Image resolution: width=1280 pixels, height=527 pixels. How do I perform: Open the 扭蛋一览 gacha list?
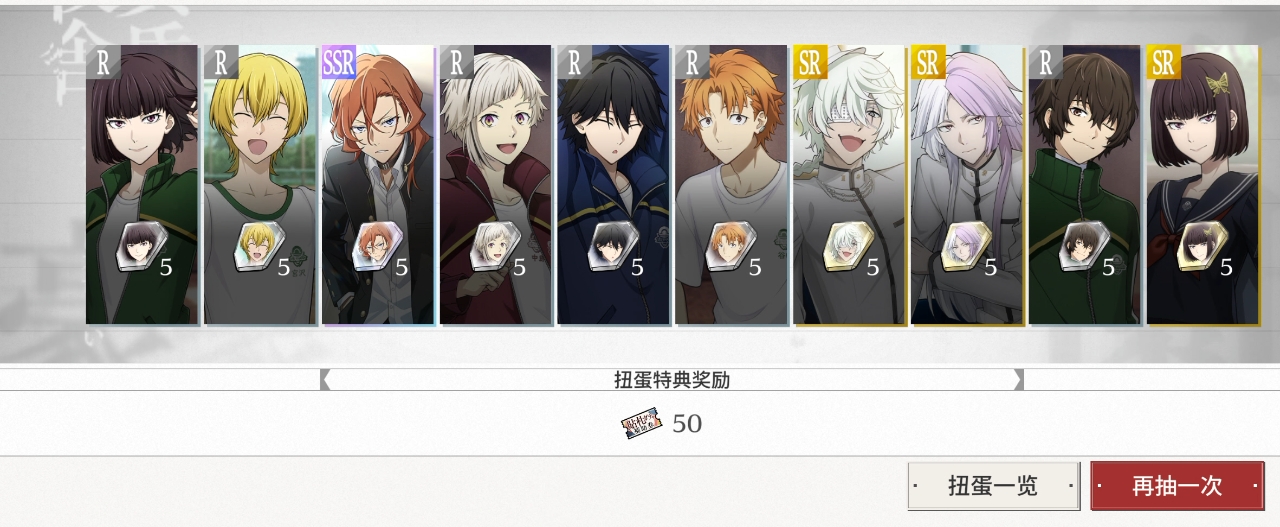[x=993, y=485]
